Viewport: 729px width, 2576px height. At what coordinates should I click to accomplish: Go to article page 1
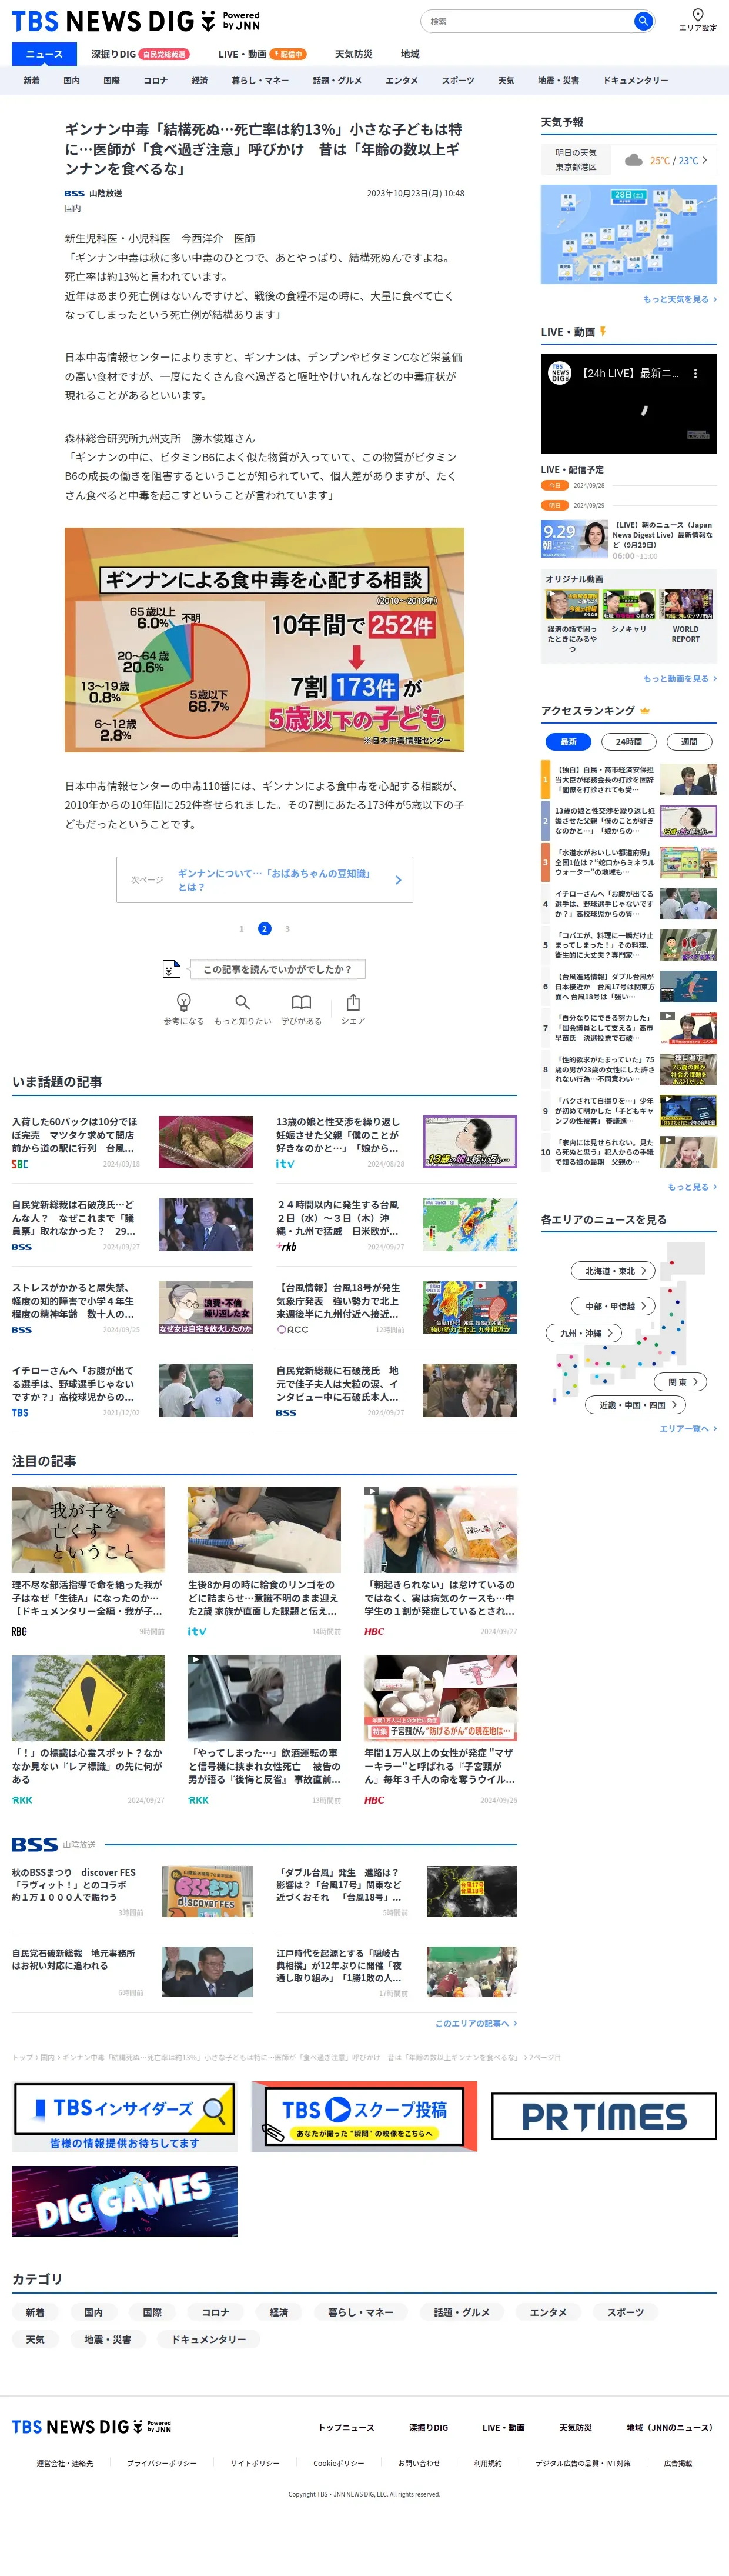point(241,928)
